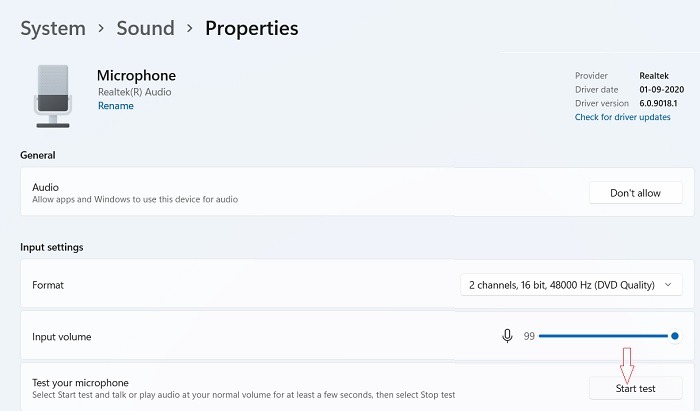Click the middle of the input volume track
The height and width of the screenshot is (411, 700).
click(x=606, y=336)
